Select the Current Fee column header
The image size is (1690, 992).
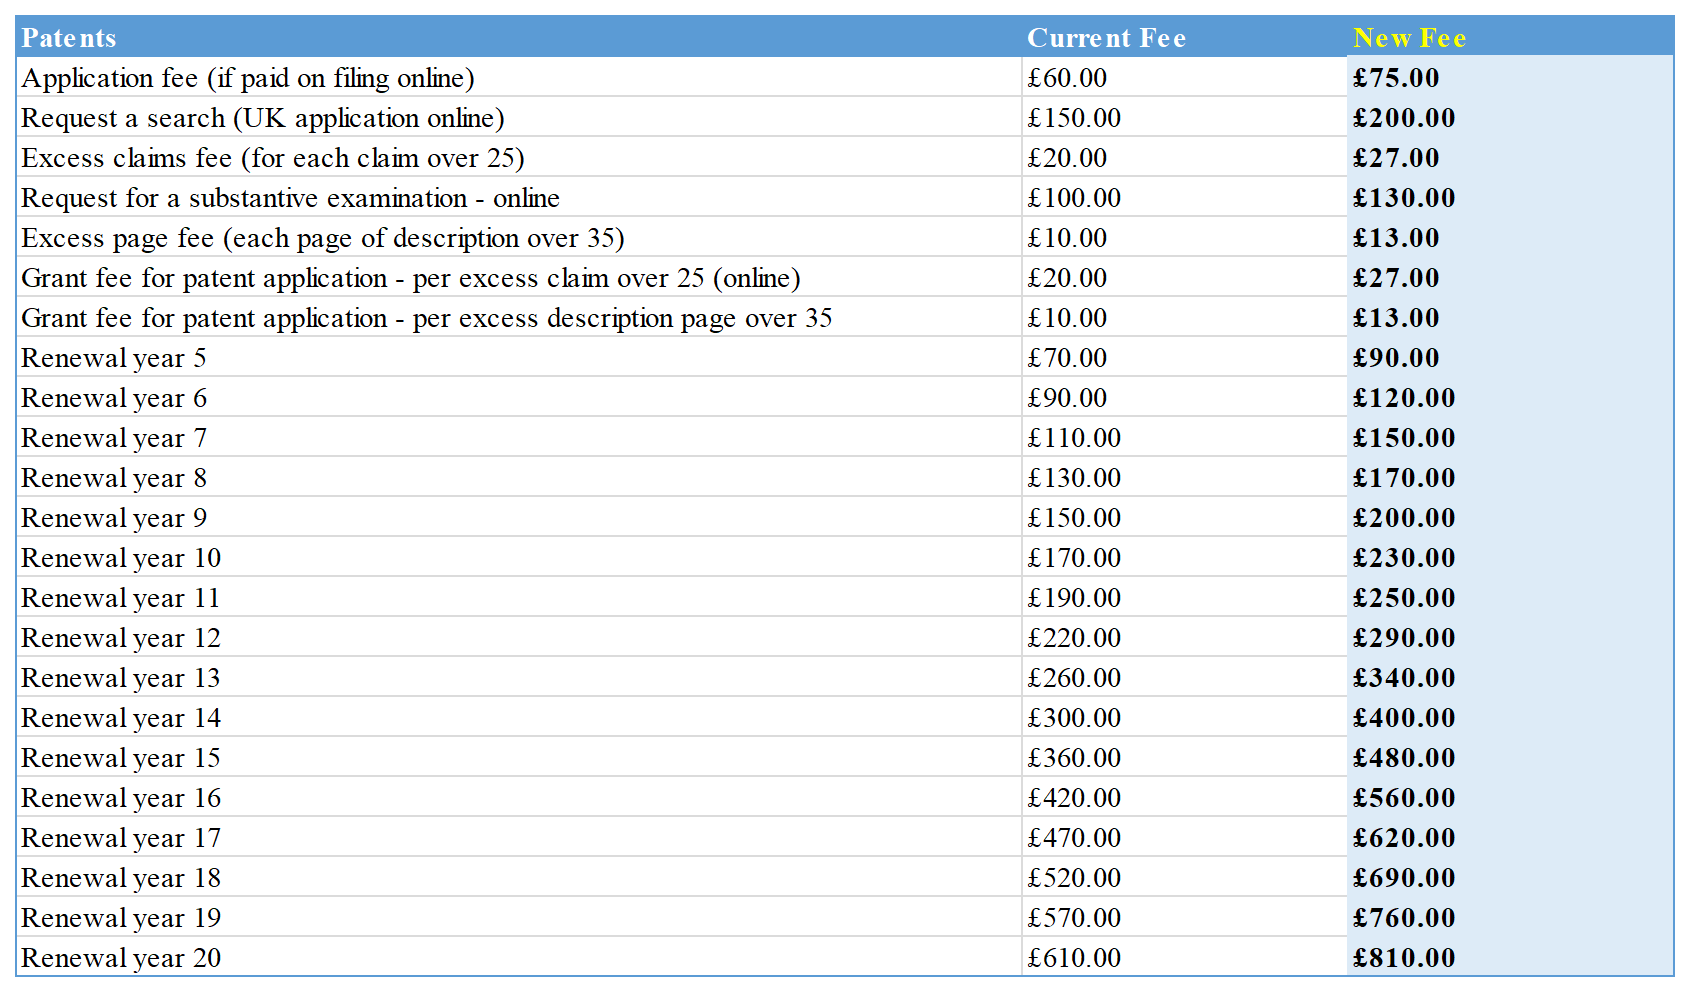coord(1106,38)
